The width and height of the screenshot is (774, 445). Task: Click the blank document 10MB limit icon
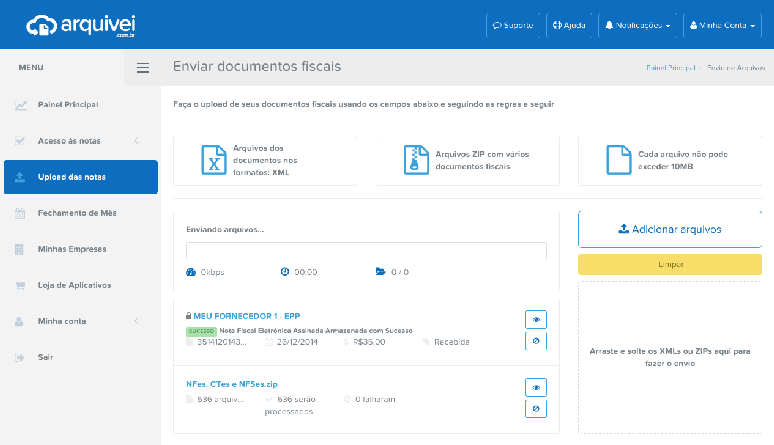click(617, 160)
